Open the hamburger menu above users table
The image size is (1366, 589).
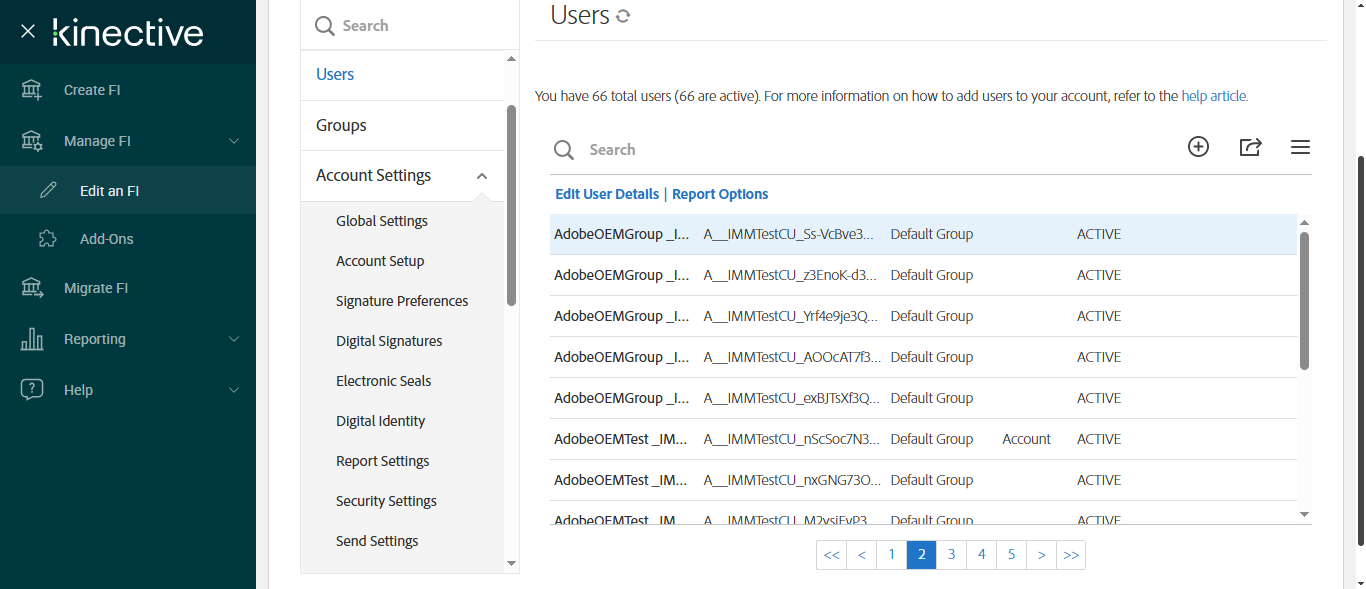click(x=1300, y=147)
